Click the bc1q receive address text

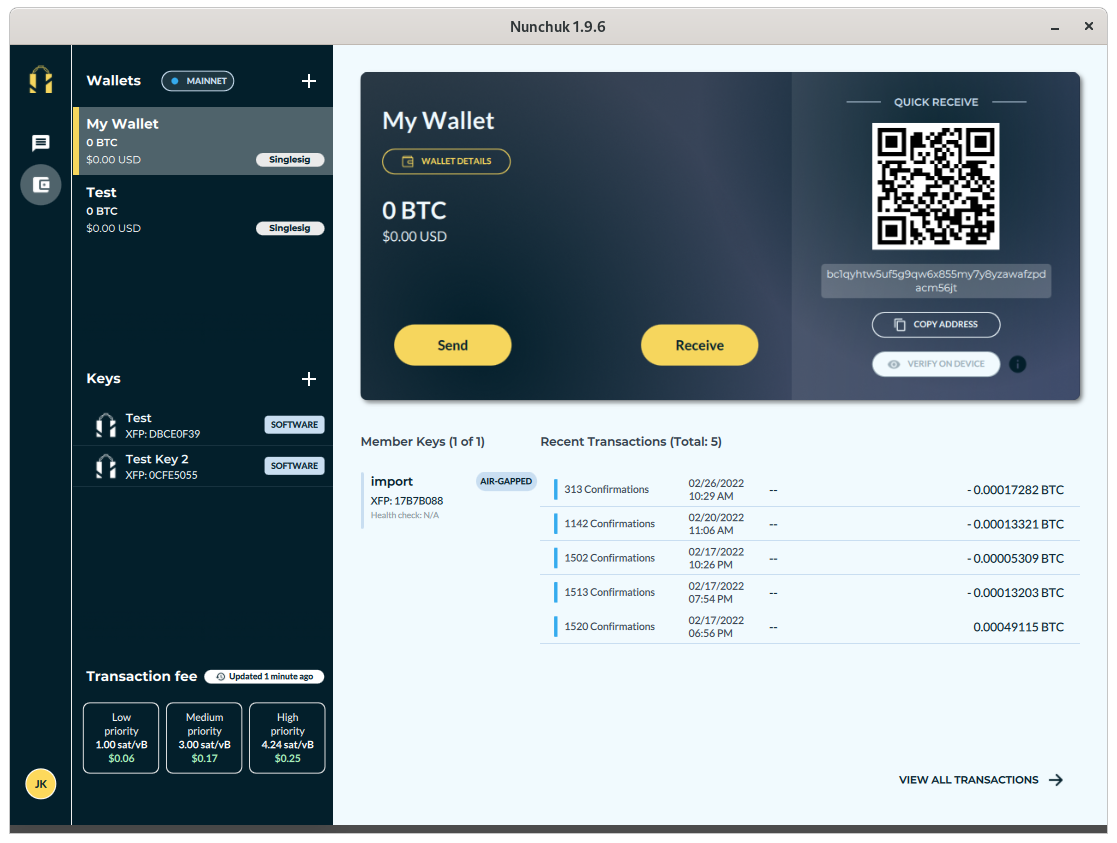[x=935, y=281]
